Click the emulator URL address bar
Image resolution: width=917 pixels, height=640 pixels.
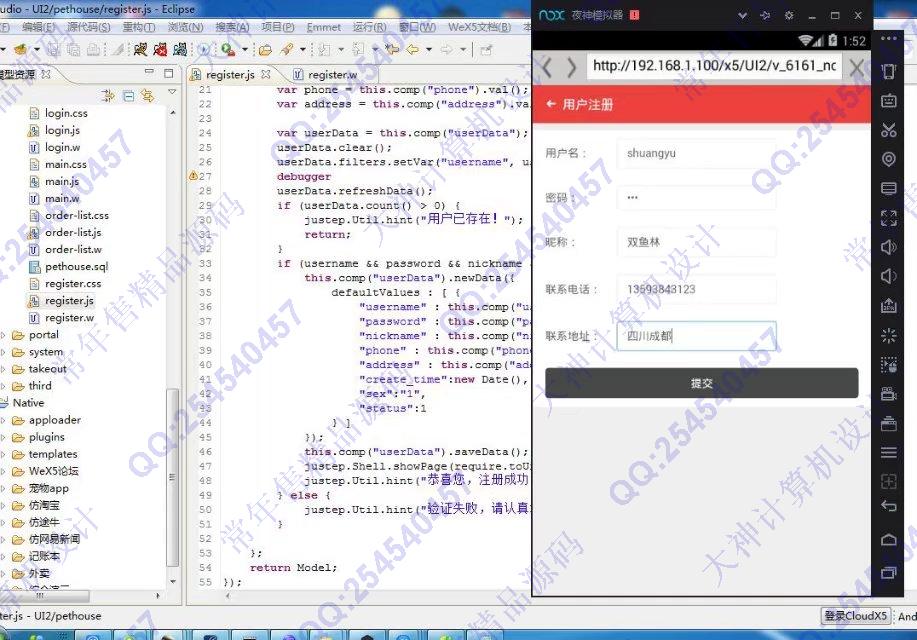coord(714,66)
